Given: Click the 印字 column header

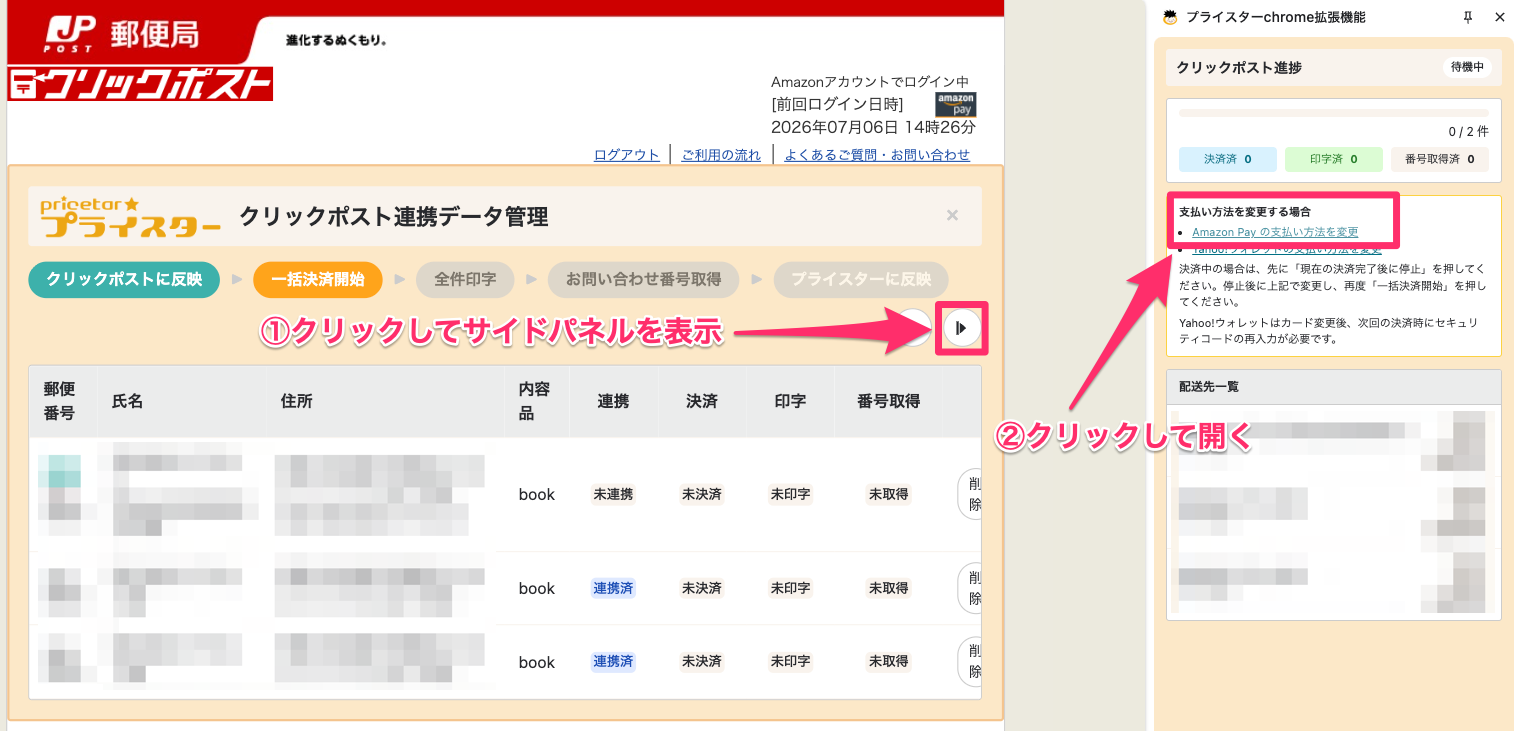Looking at the screenshot, I should pyautogui.click(x=790, y=401).
